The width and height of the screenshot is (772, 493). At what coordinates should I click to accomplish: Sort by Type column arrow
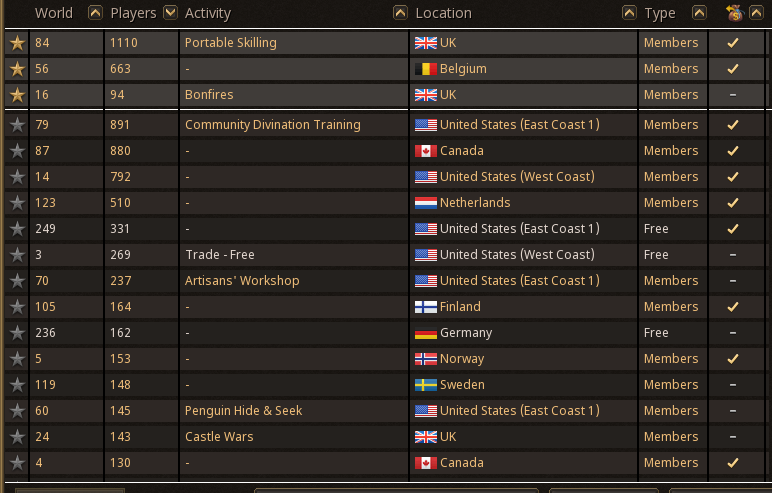pyautogui.click(x=699, y=13)
